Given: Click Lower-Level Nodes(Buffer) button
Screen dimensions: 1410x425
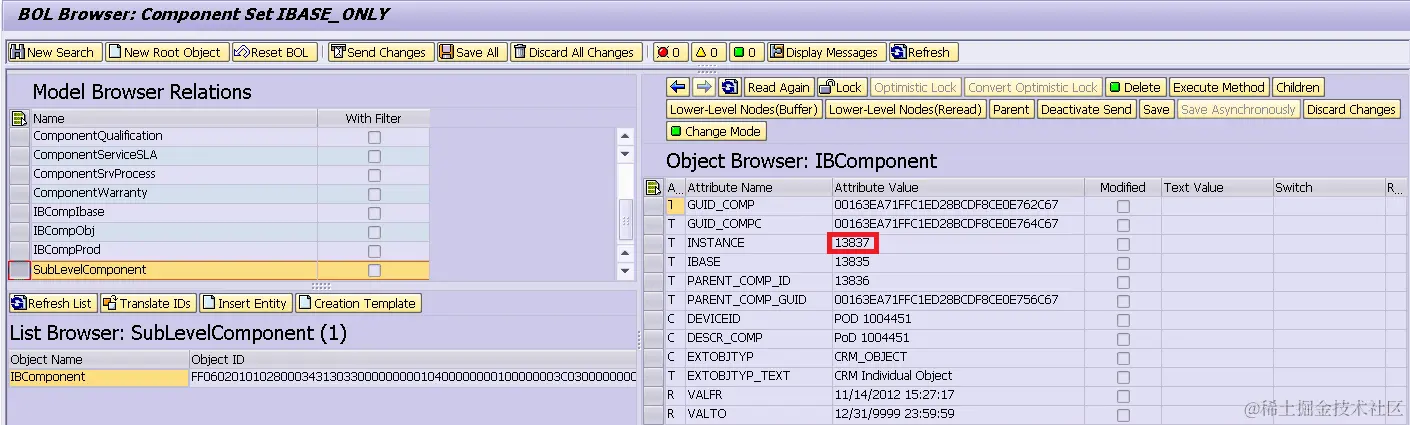Looking at the screenshot, I should click(744, 109).
